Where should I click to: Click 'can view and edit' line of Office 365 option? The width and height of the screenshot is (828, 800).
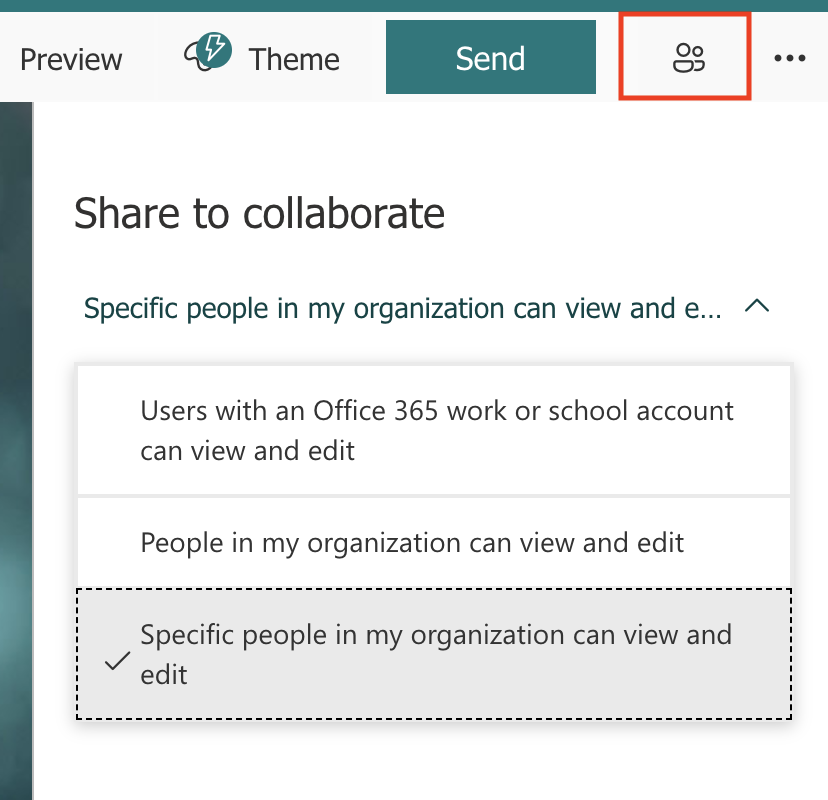point(247,450)
